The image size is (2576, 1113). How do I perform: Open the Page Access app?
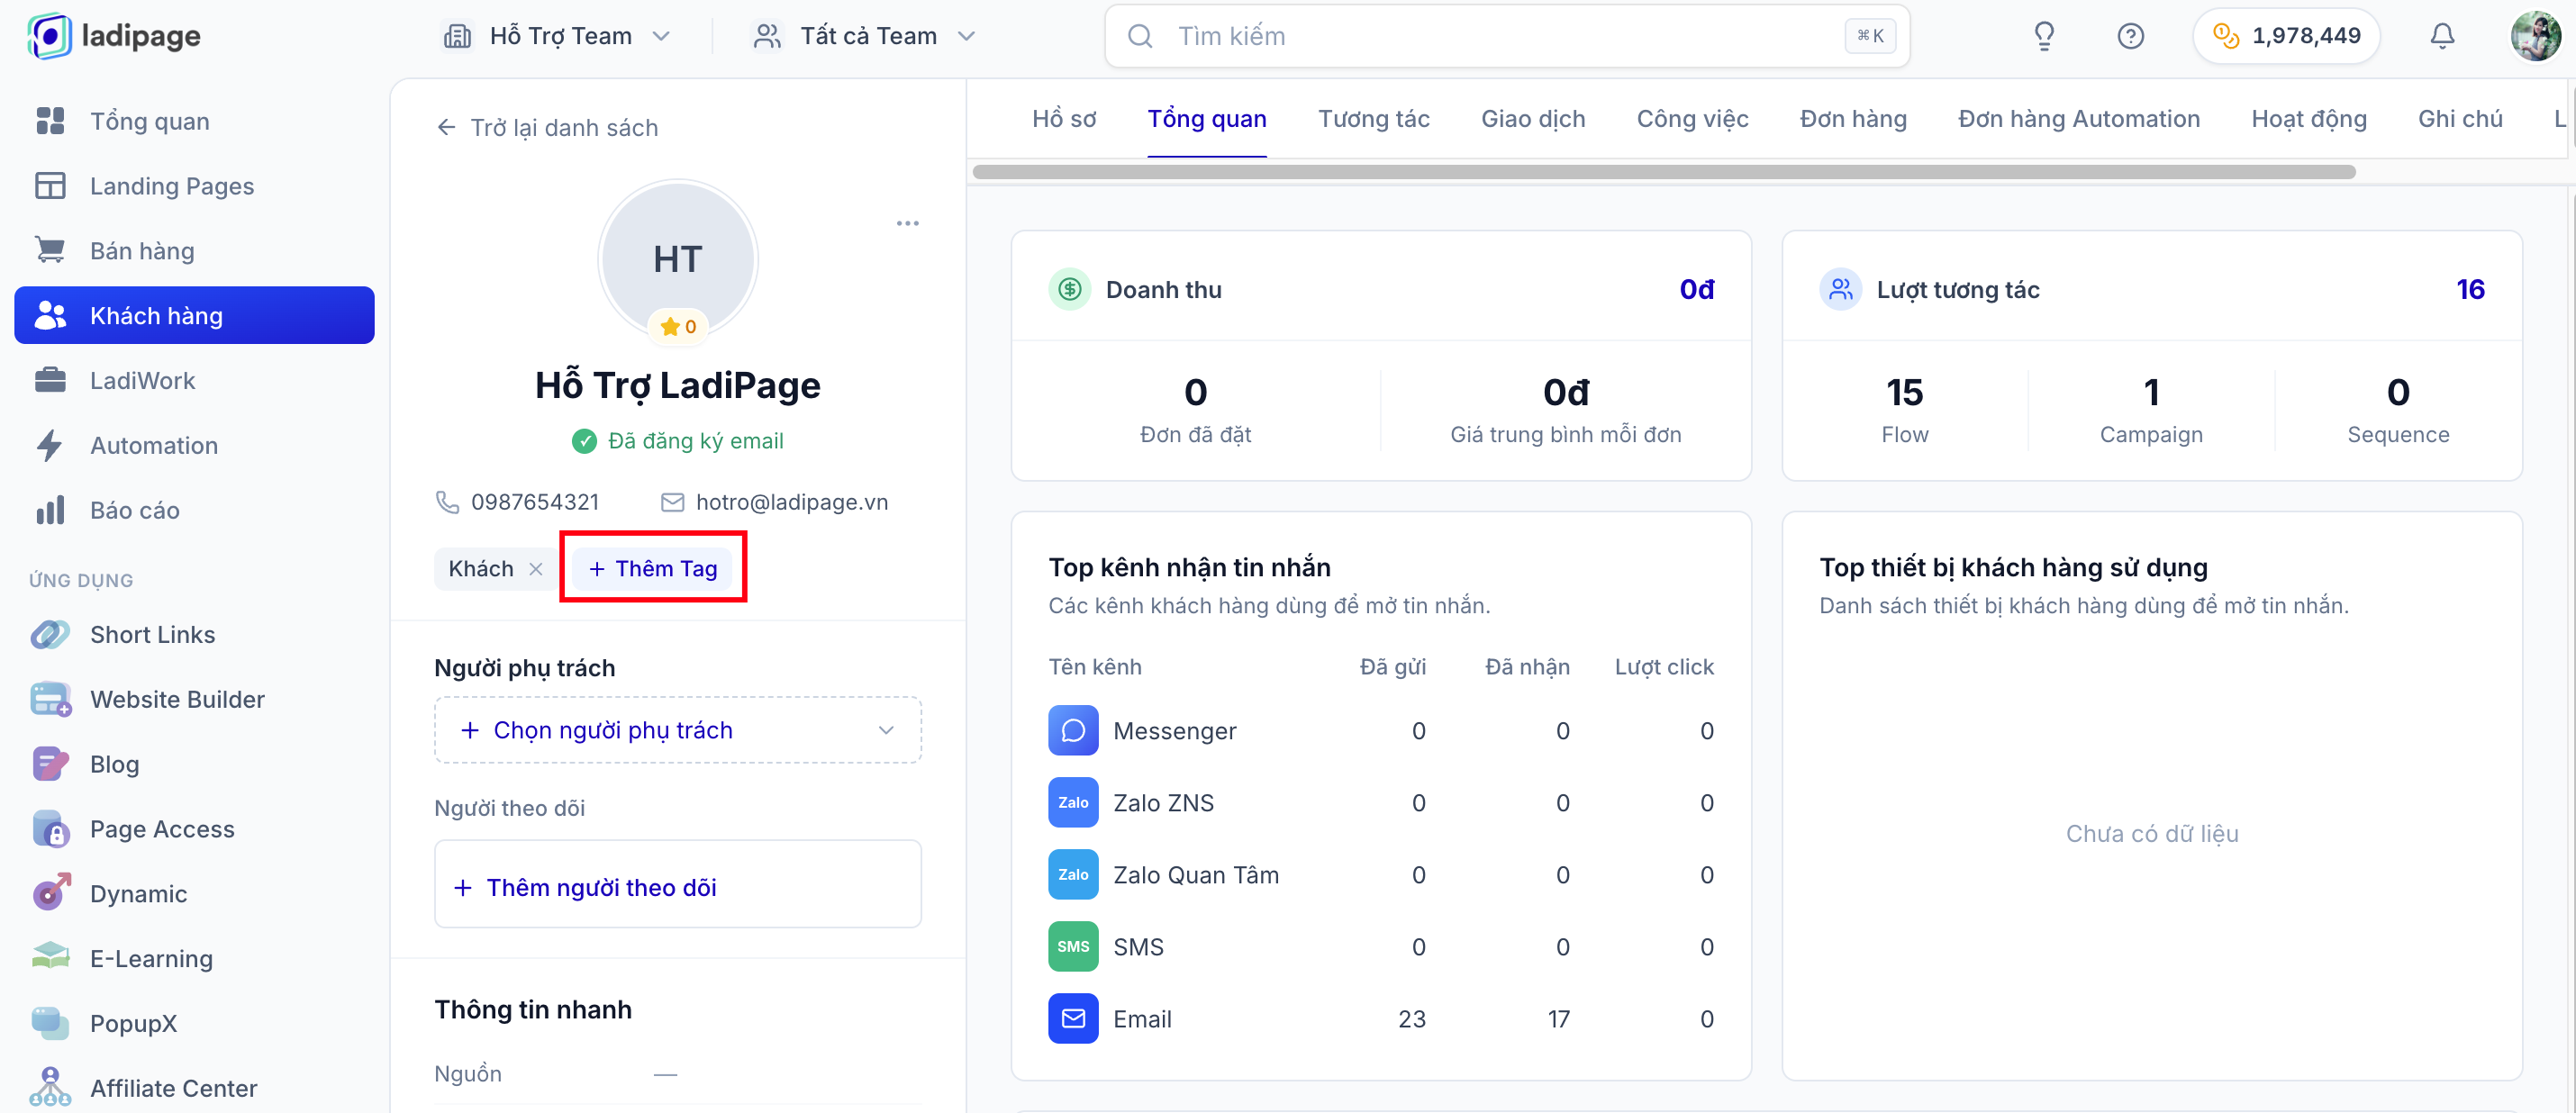[195, 830]
